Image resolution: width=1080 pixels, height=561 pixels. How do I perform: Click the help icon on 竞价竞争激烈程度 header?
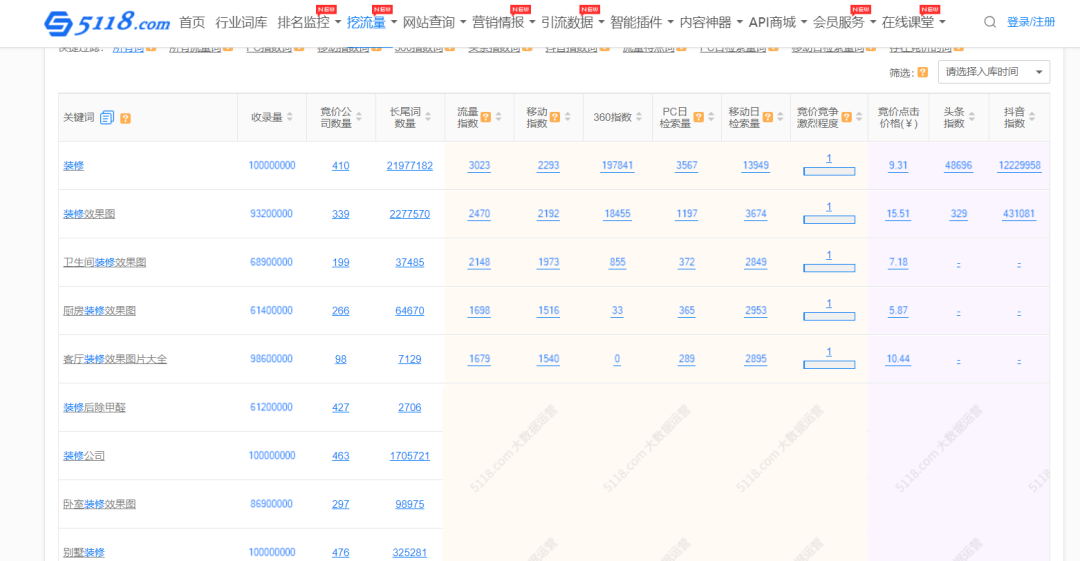pyautogui.click(x=847, y=117)
